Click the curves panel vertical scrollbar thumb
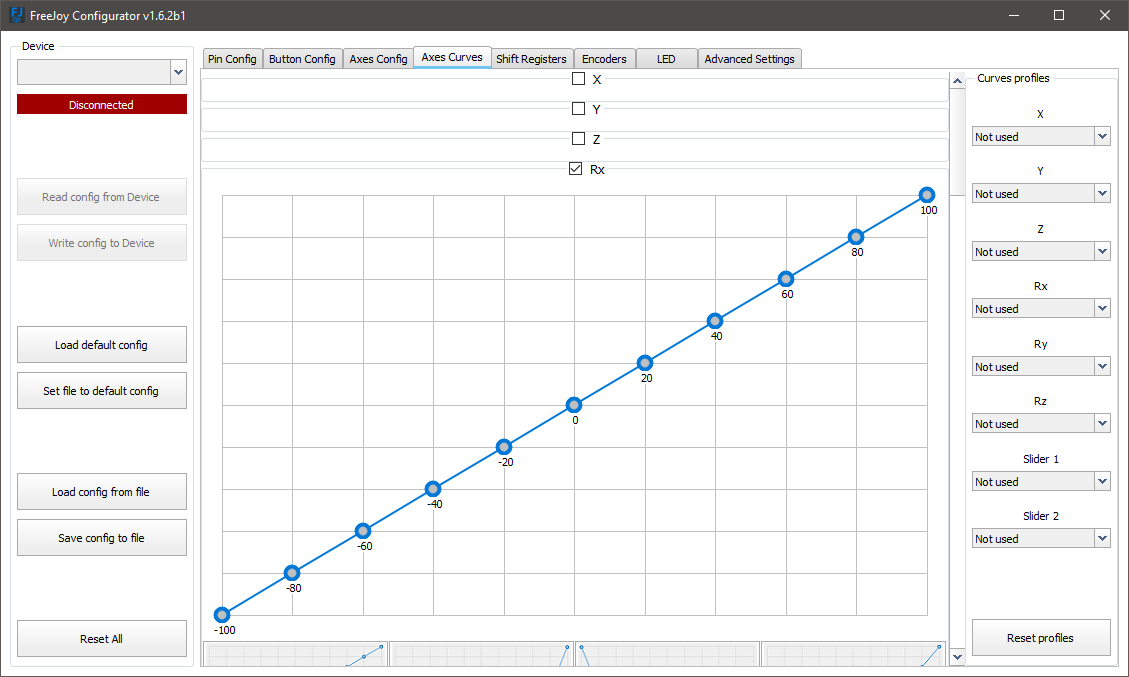The height and width of the screenshot is (677, 1129). tap(957, 142)
